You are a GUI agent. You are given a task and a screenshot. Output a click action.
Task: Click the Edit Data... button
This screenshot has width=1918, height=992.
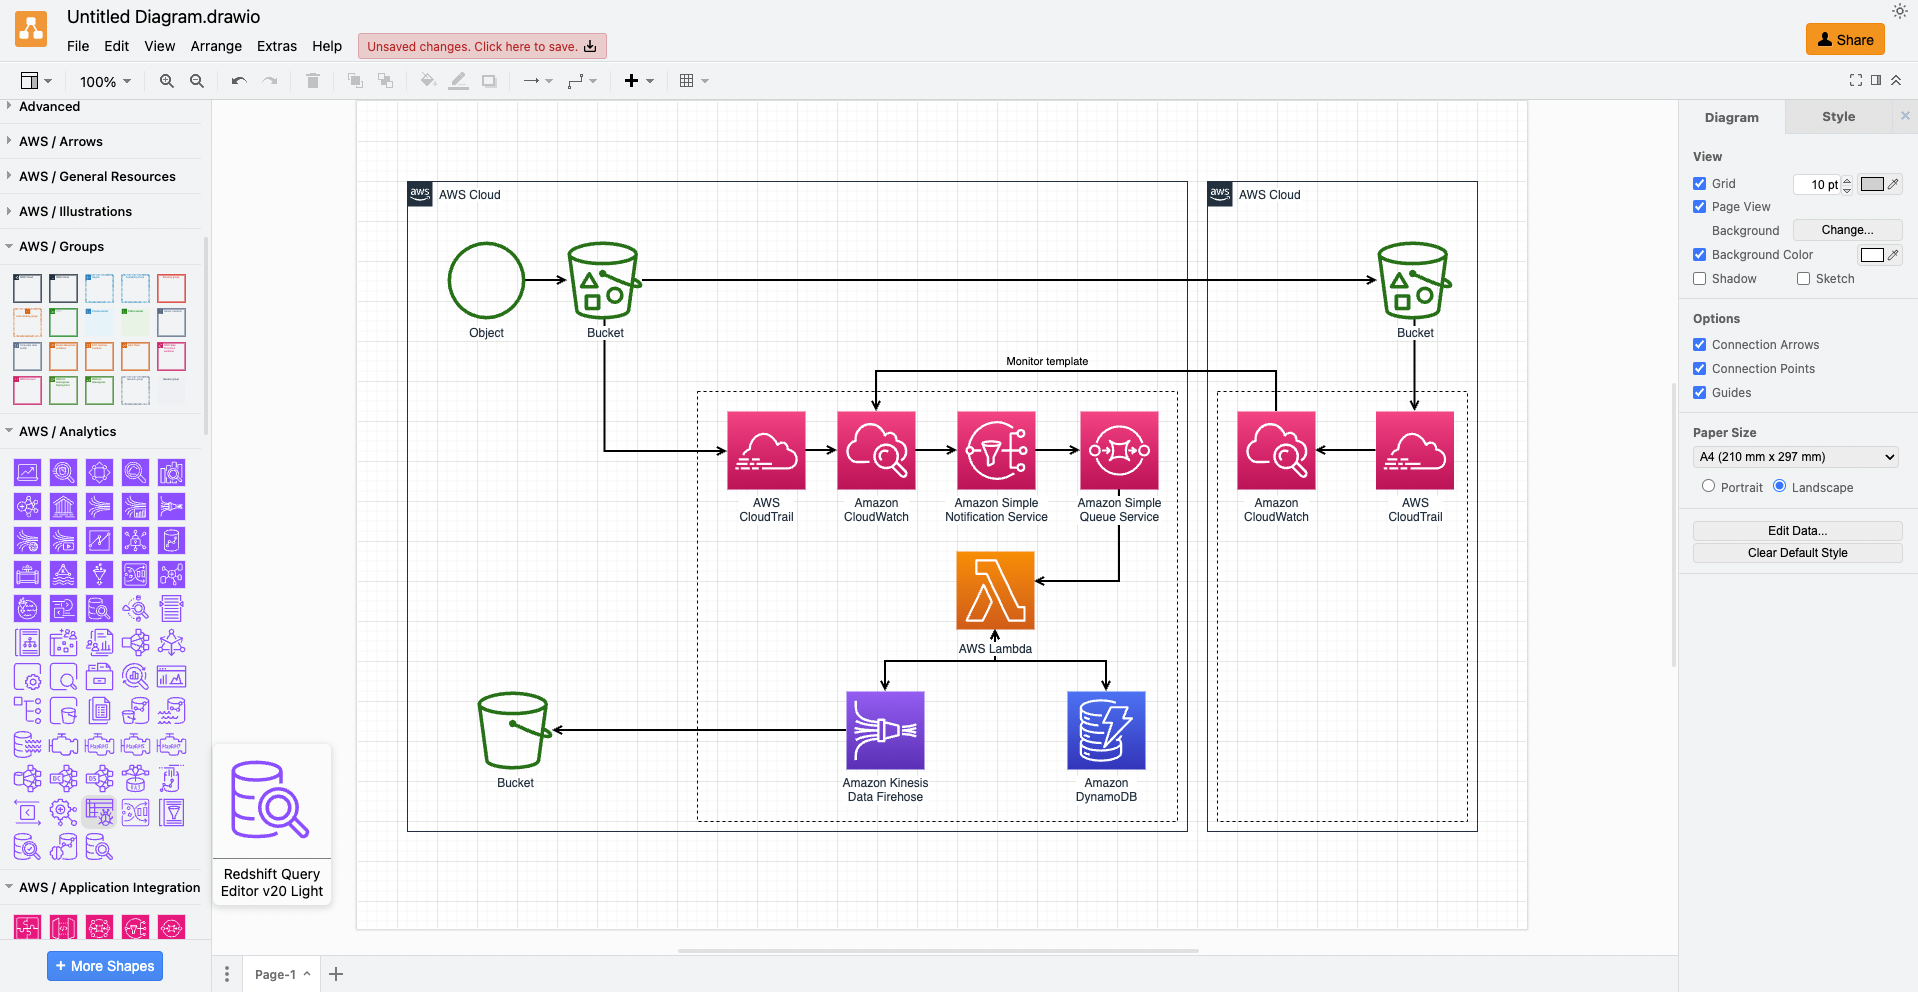pyautogui.click(x=1797, y=530)
